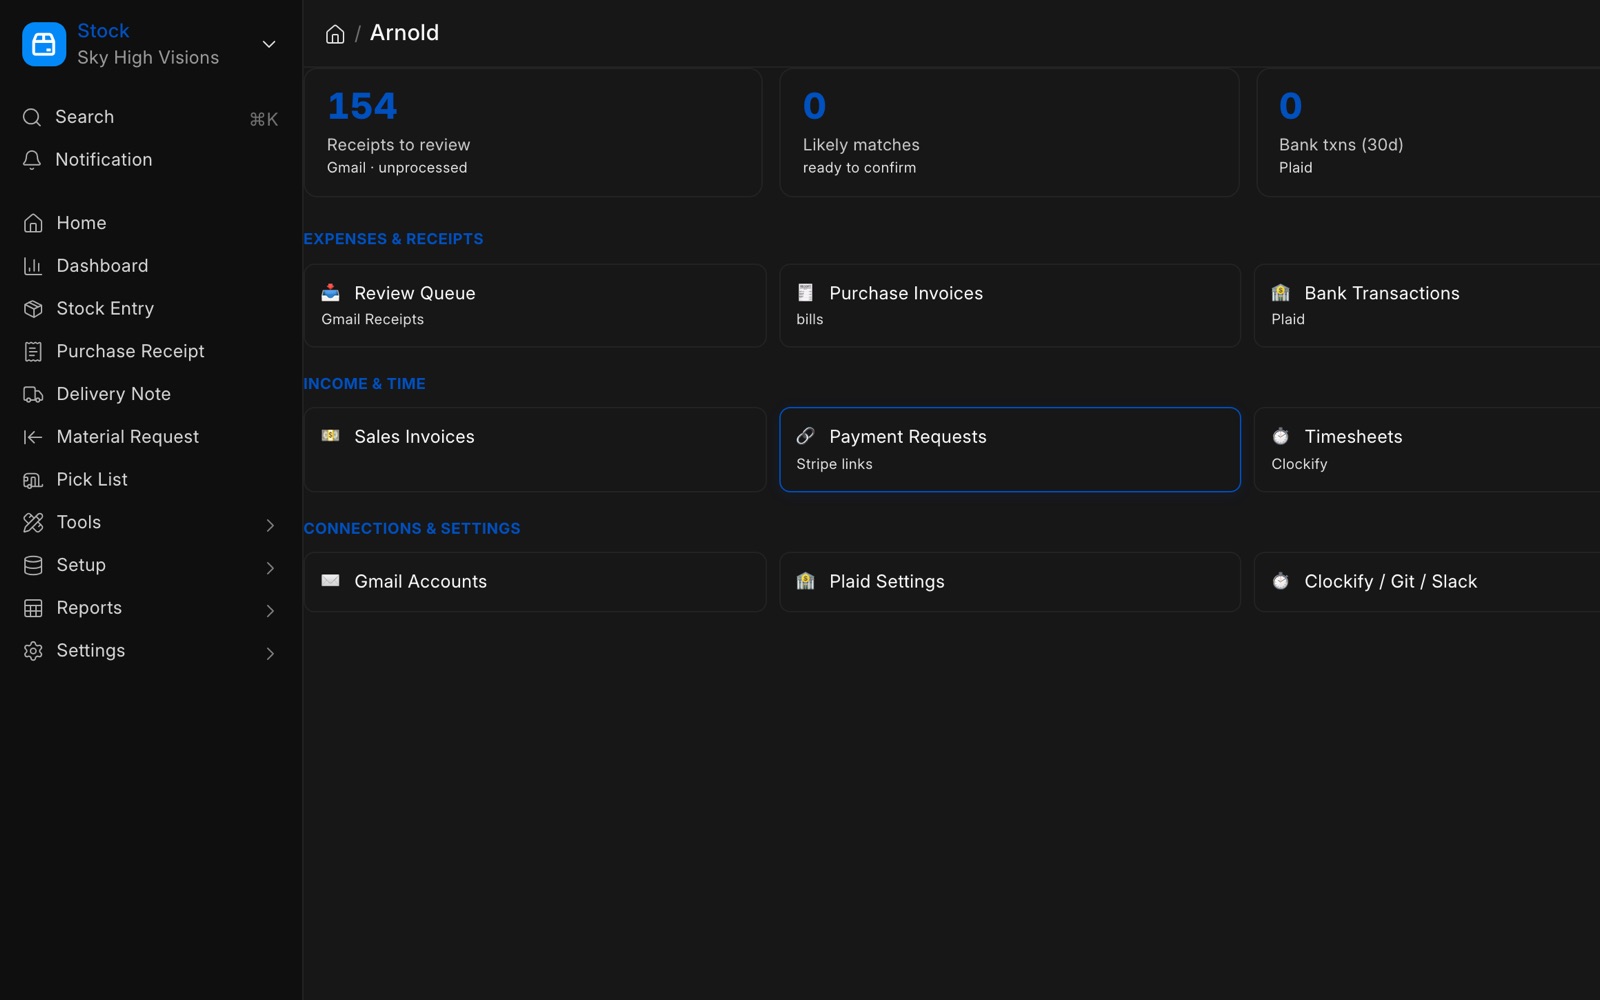Expand the Tools section chevron

click(x=270, y=525)
